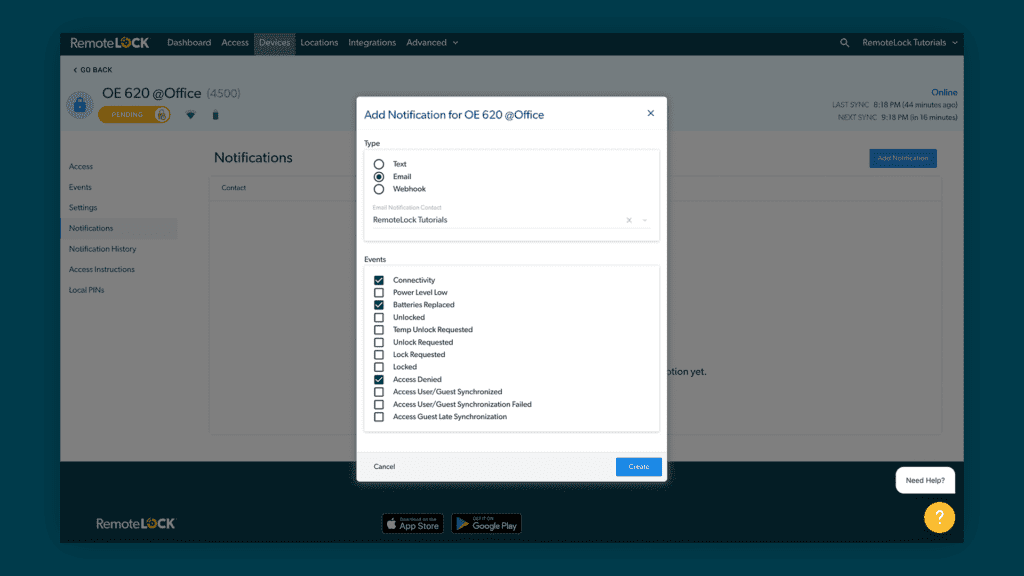Click the RemoteLock footer logo
1024x576 pixels.
(x=136, y=524)
